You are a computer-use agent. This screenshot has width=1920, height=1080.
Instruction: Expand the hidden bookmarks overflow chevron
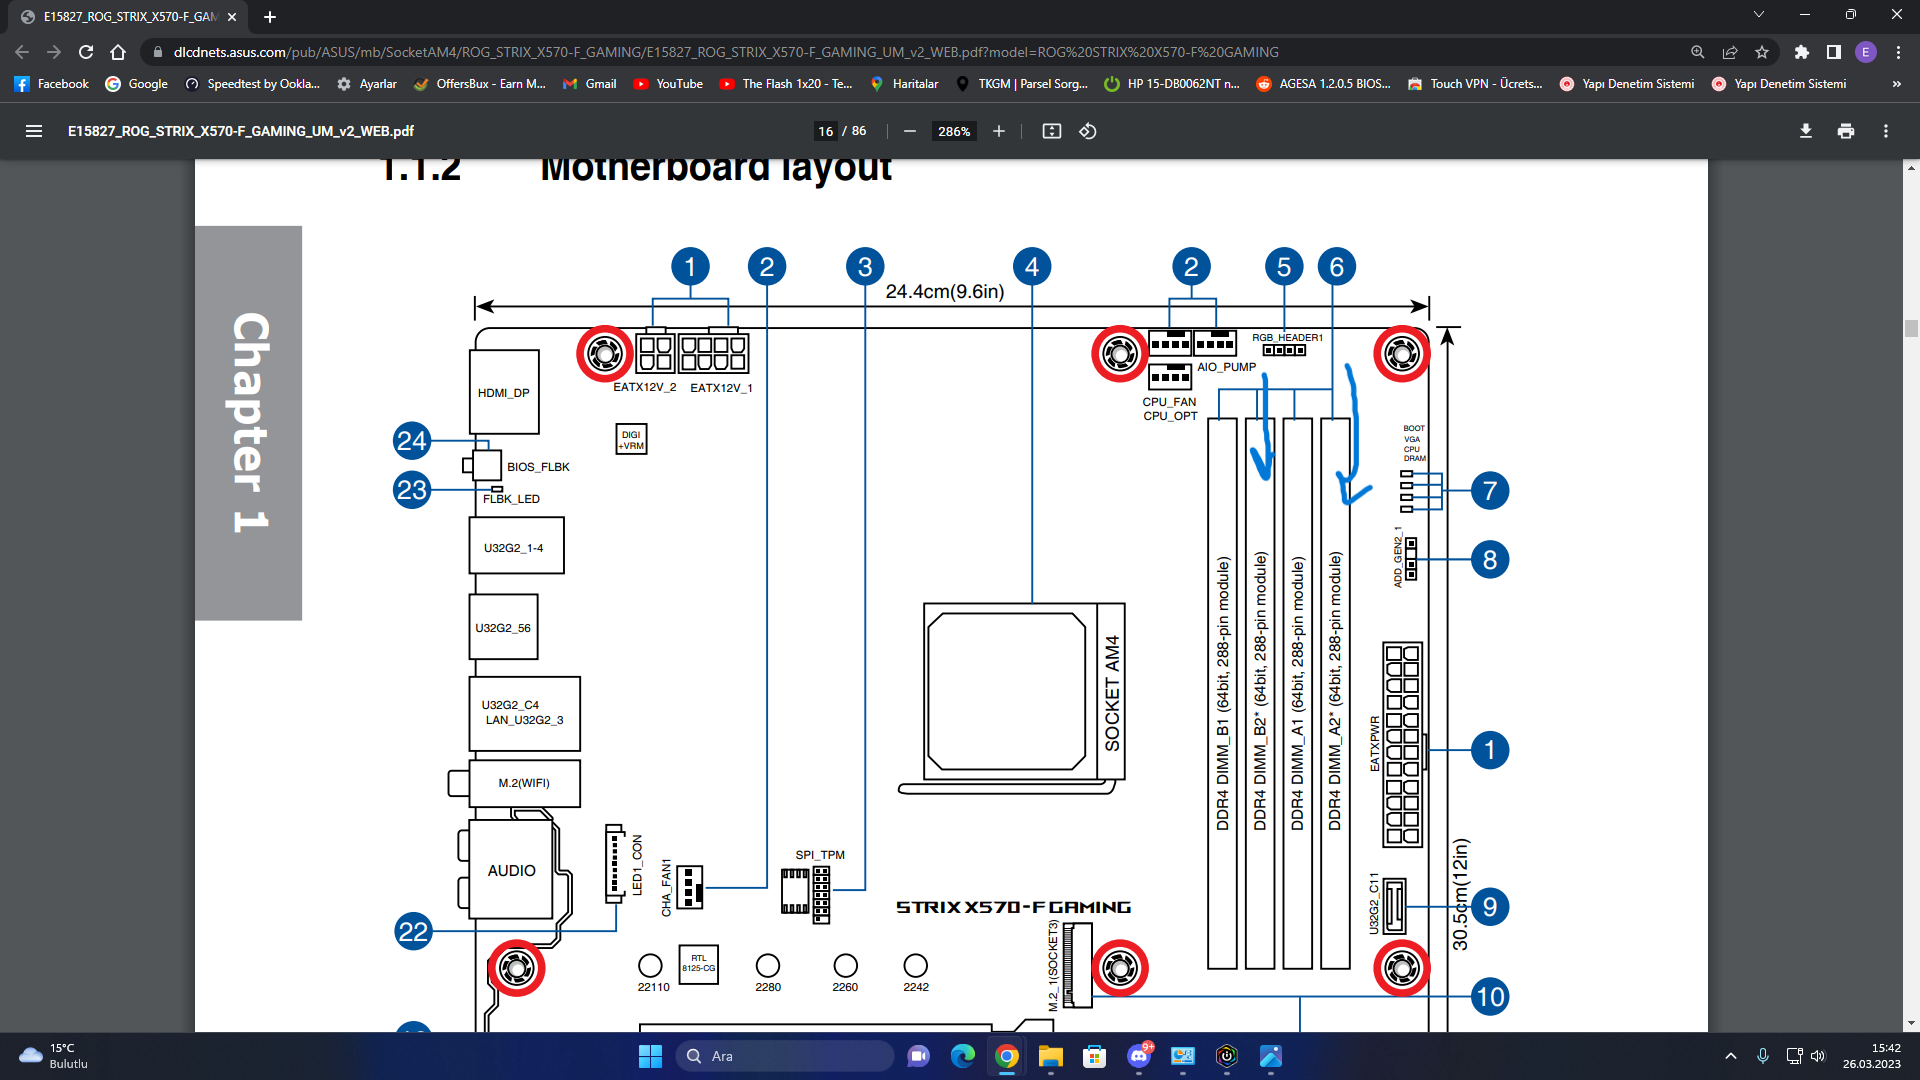pyautogui.click(x=1896, y=84)
